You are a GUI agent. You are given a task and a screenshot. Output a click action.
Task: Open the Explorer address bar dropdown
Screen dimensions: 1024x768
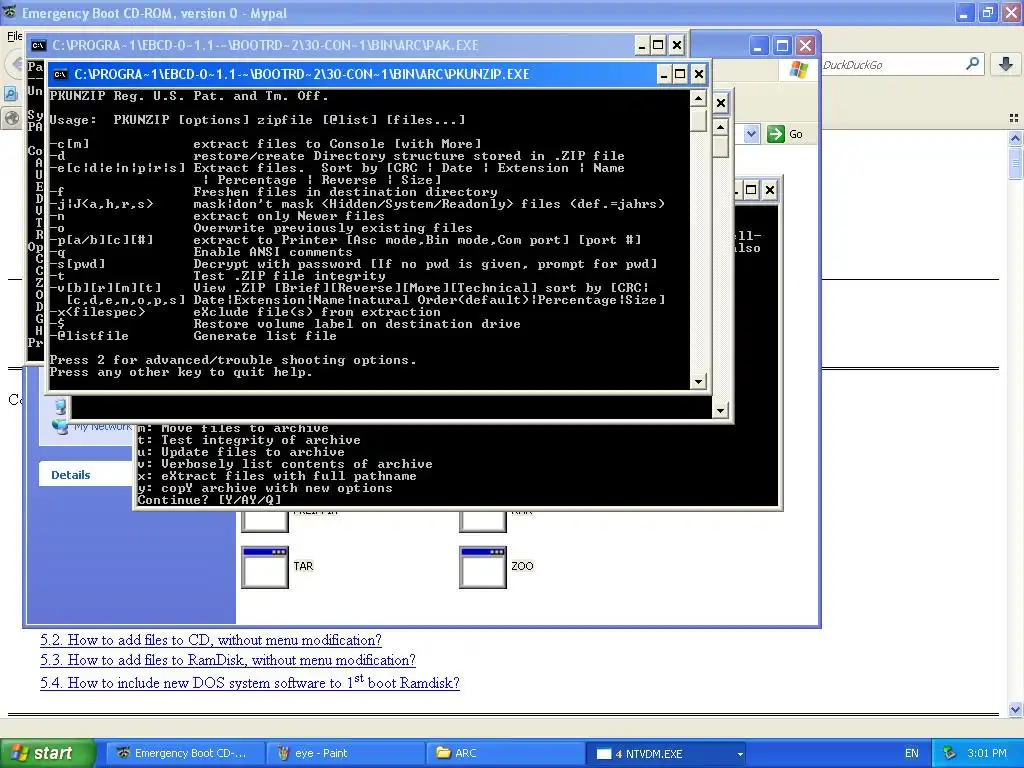751,134
